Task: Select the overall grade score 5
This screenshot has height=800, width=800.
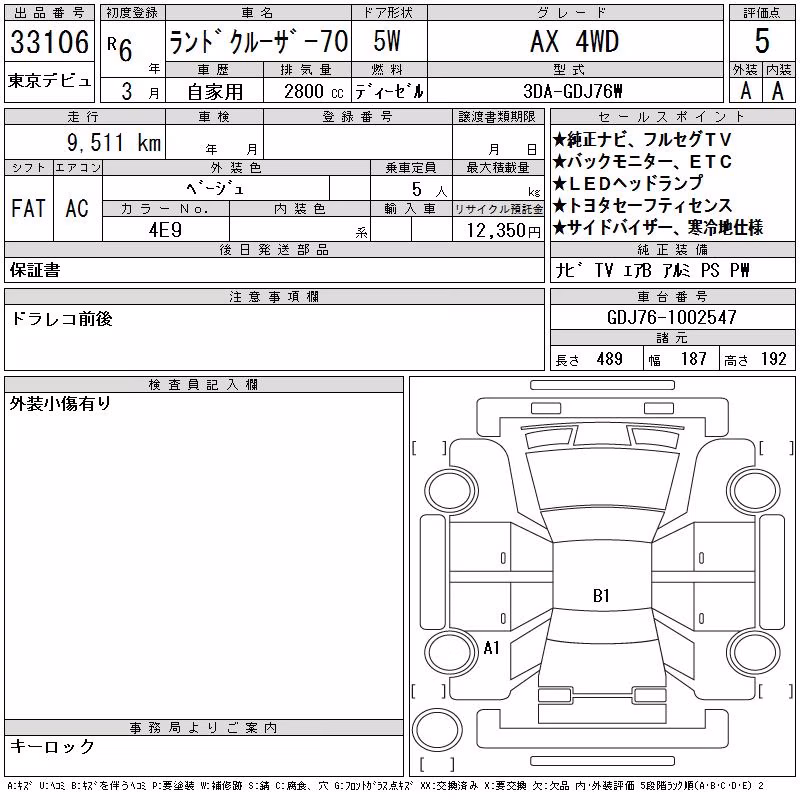Action: 762,41
